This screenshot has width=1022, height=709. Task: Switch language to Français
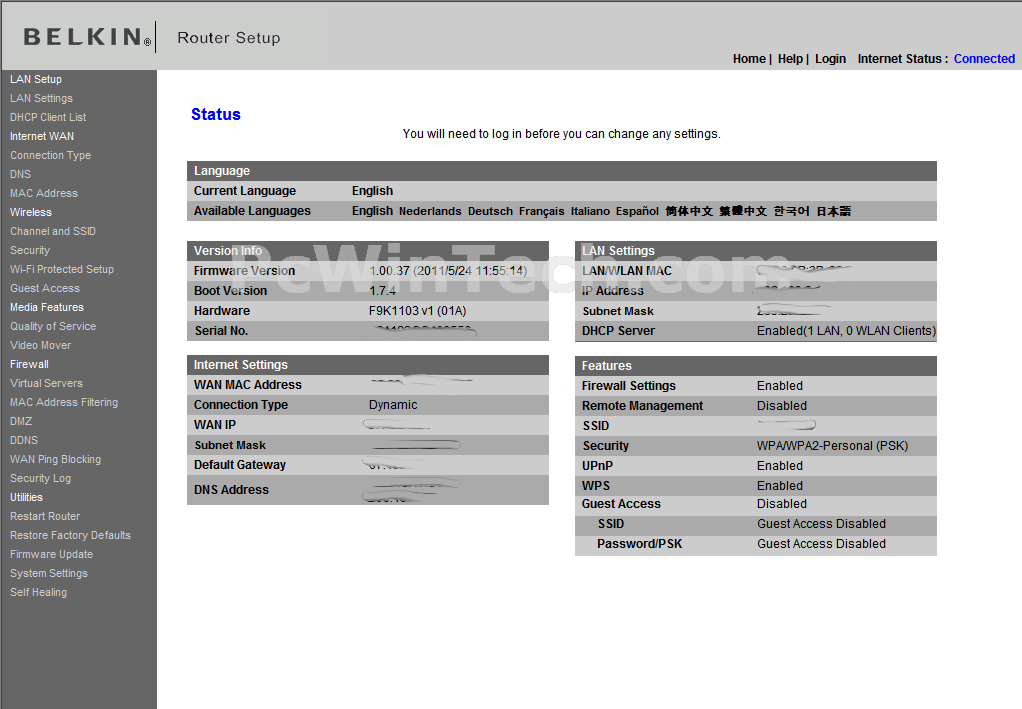pyautogui.click(x=542, y=211)
